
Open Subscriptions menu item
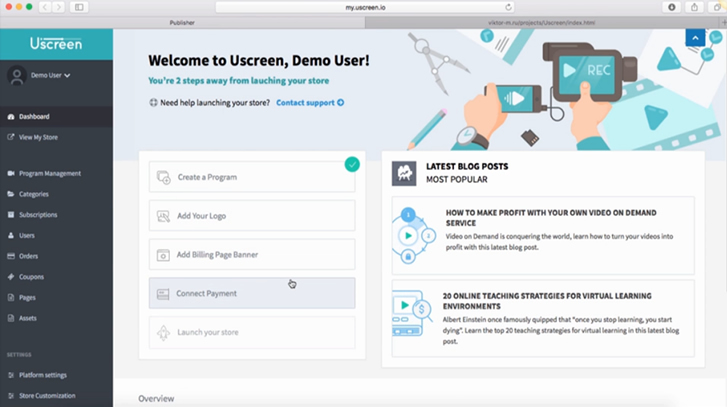56,215
